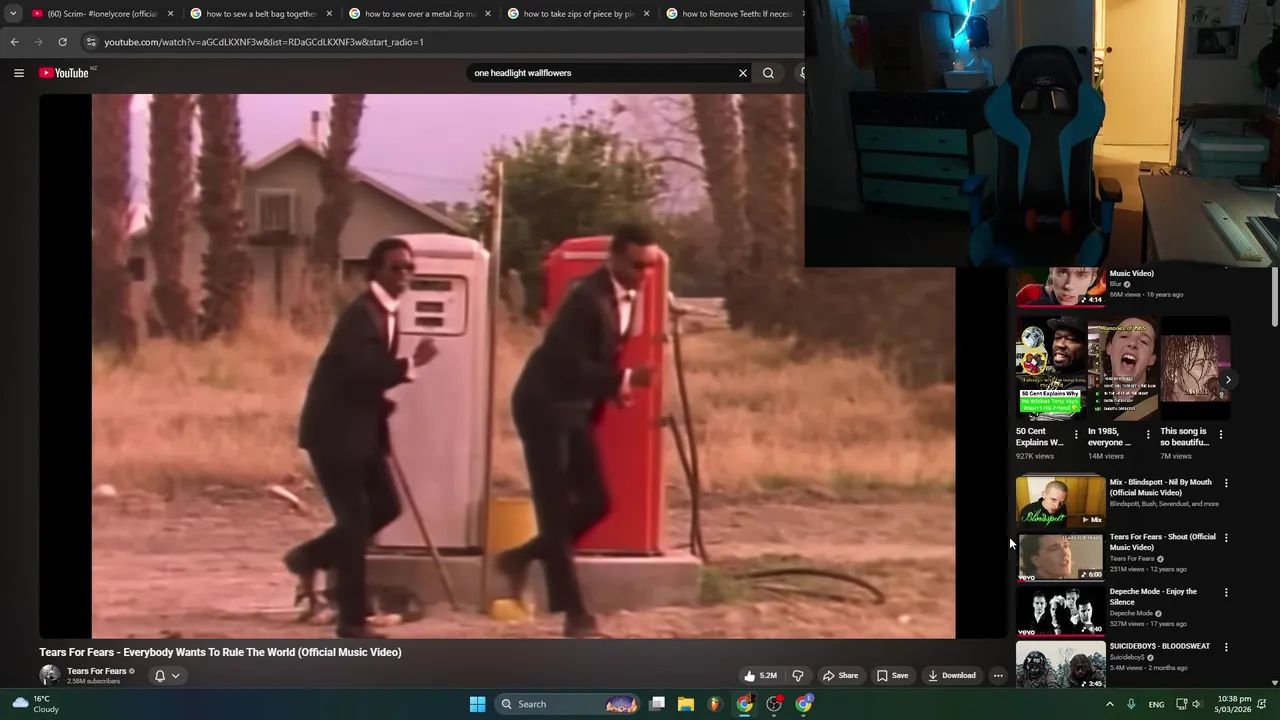Open the 'In 1985, everyone' short
This screenshot has width=1280, height=720.
[x=1122, y=367]
